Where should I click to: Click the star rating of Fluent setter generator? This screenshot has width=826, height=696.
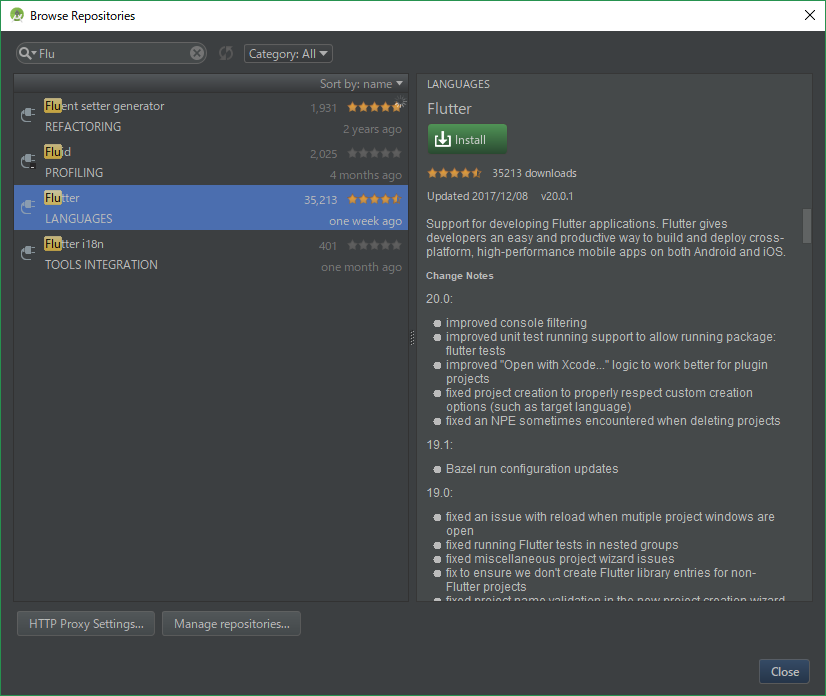pos(374,107)
